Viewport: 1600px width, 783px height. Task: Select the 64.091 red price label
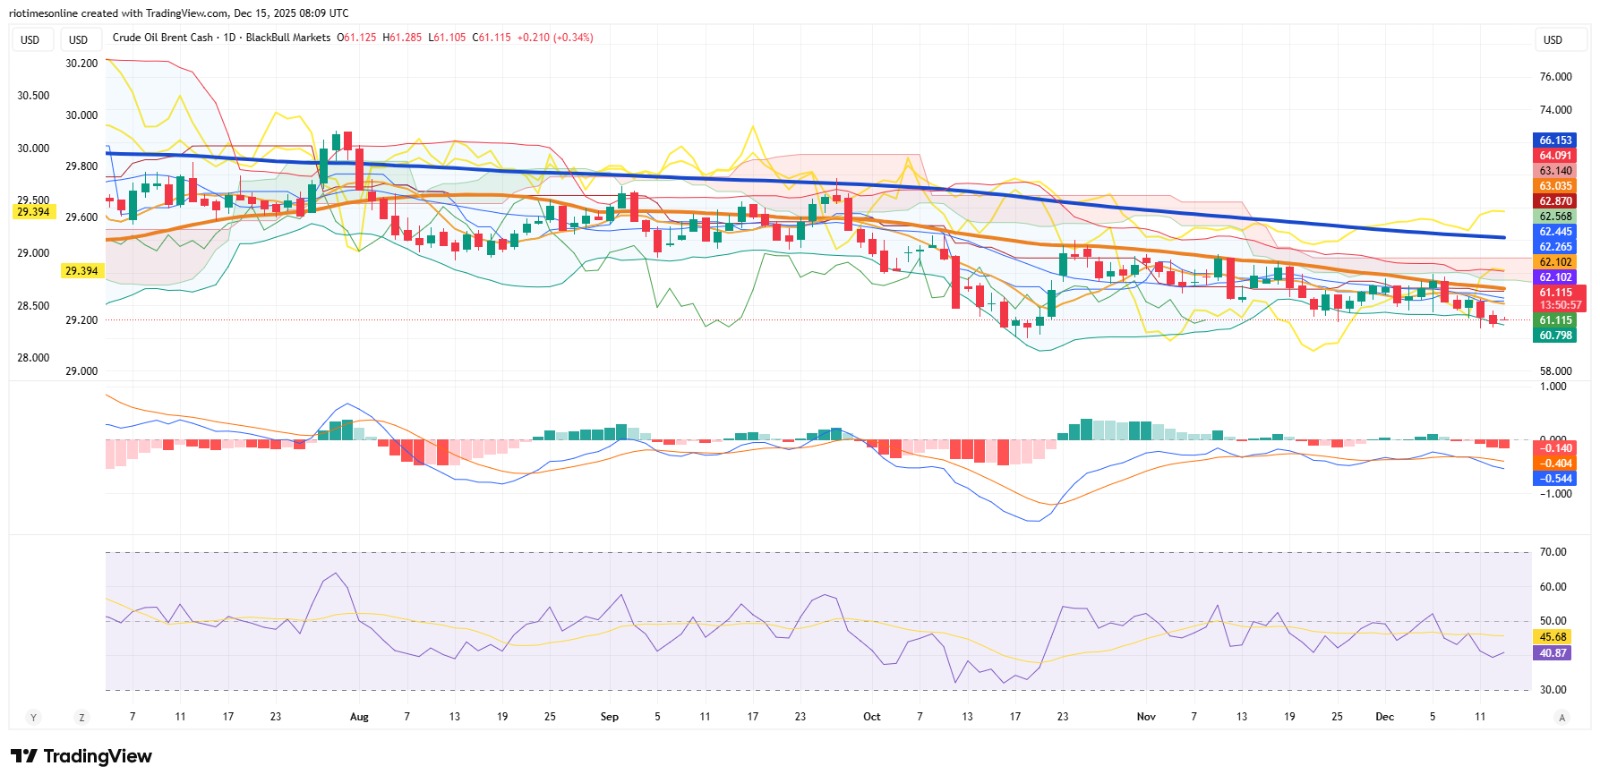pos(1555,156)
